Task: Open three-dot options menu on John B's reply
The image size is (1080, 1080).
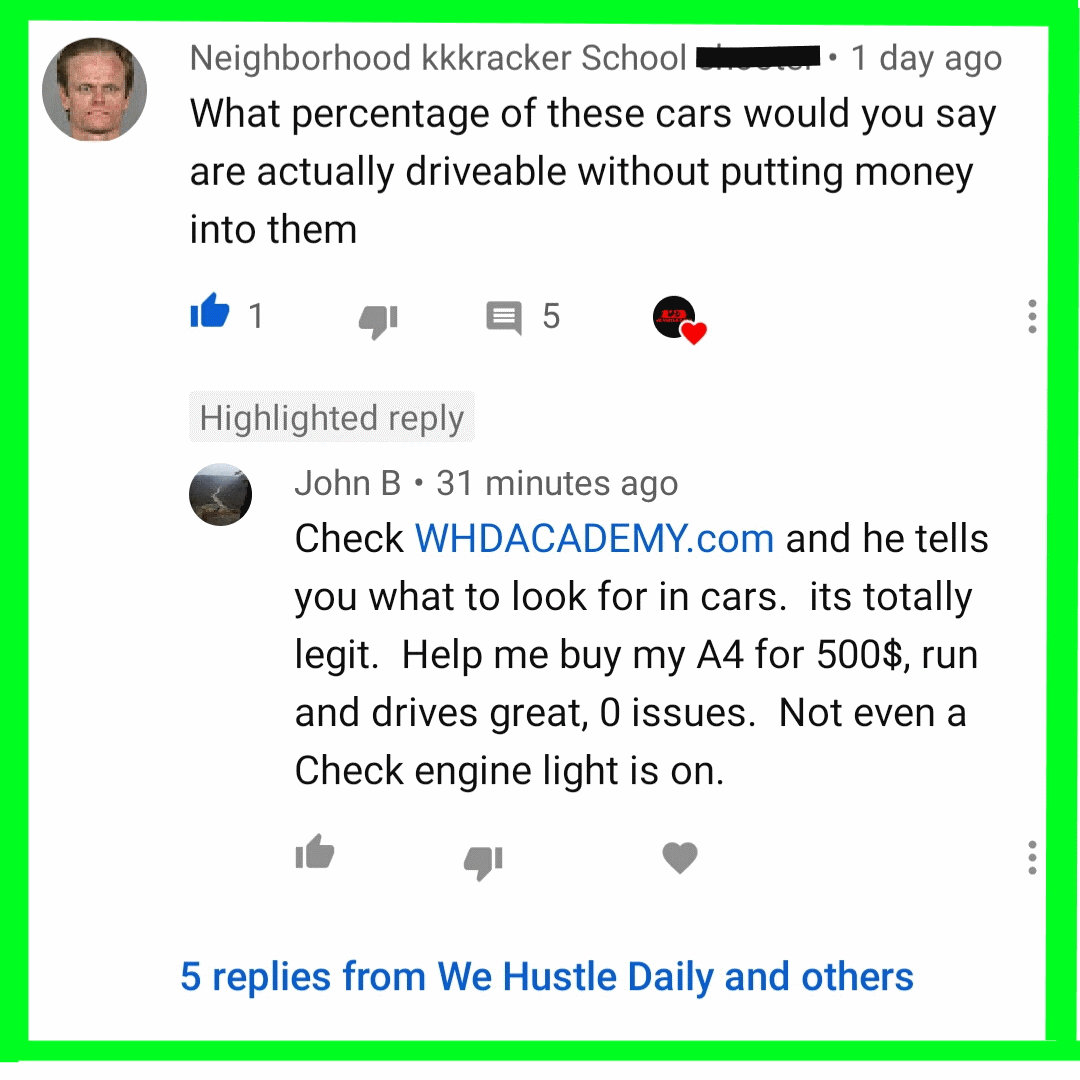Action: [x=1032, y=858]
